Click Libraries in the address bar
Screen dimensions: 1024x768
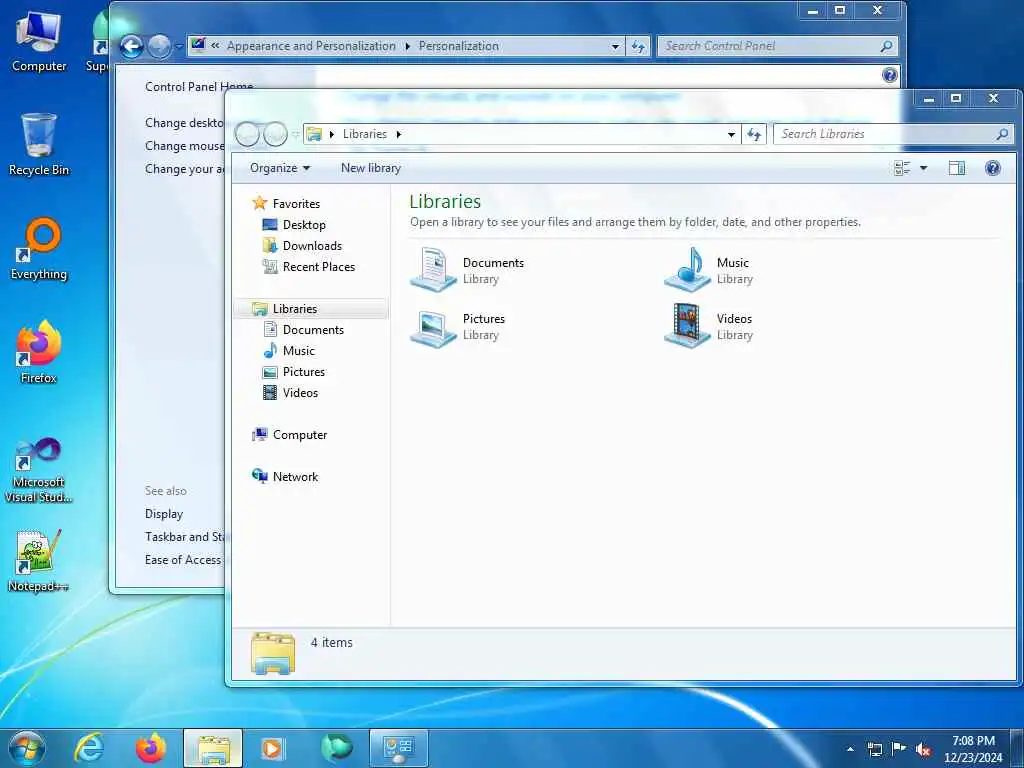click(x=364, y=135)
